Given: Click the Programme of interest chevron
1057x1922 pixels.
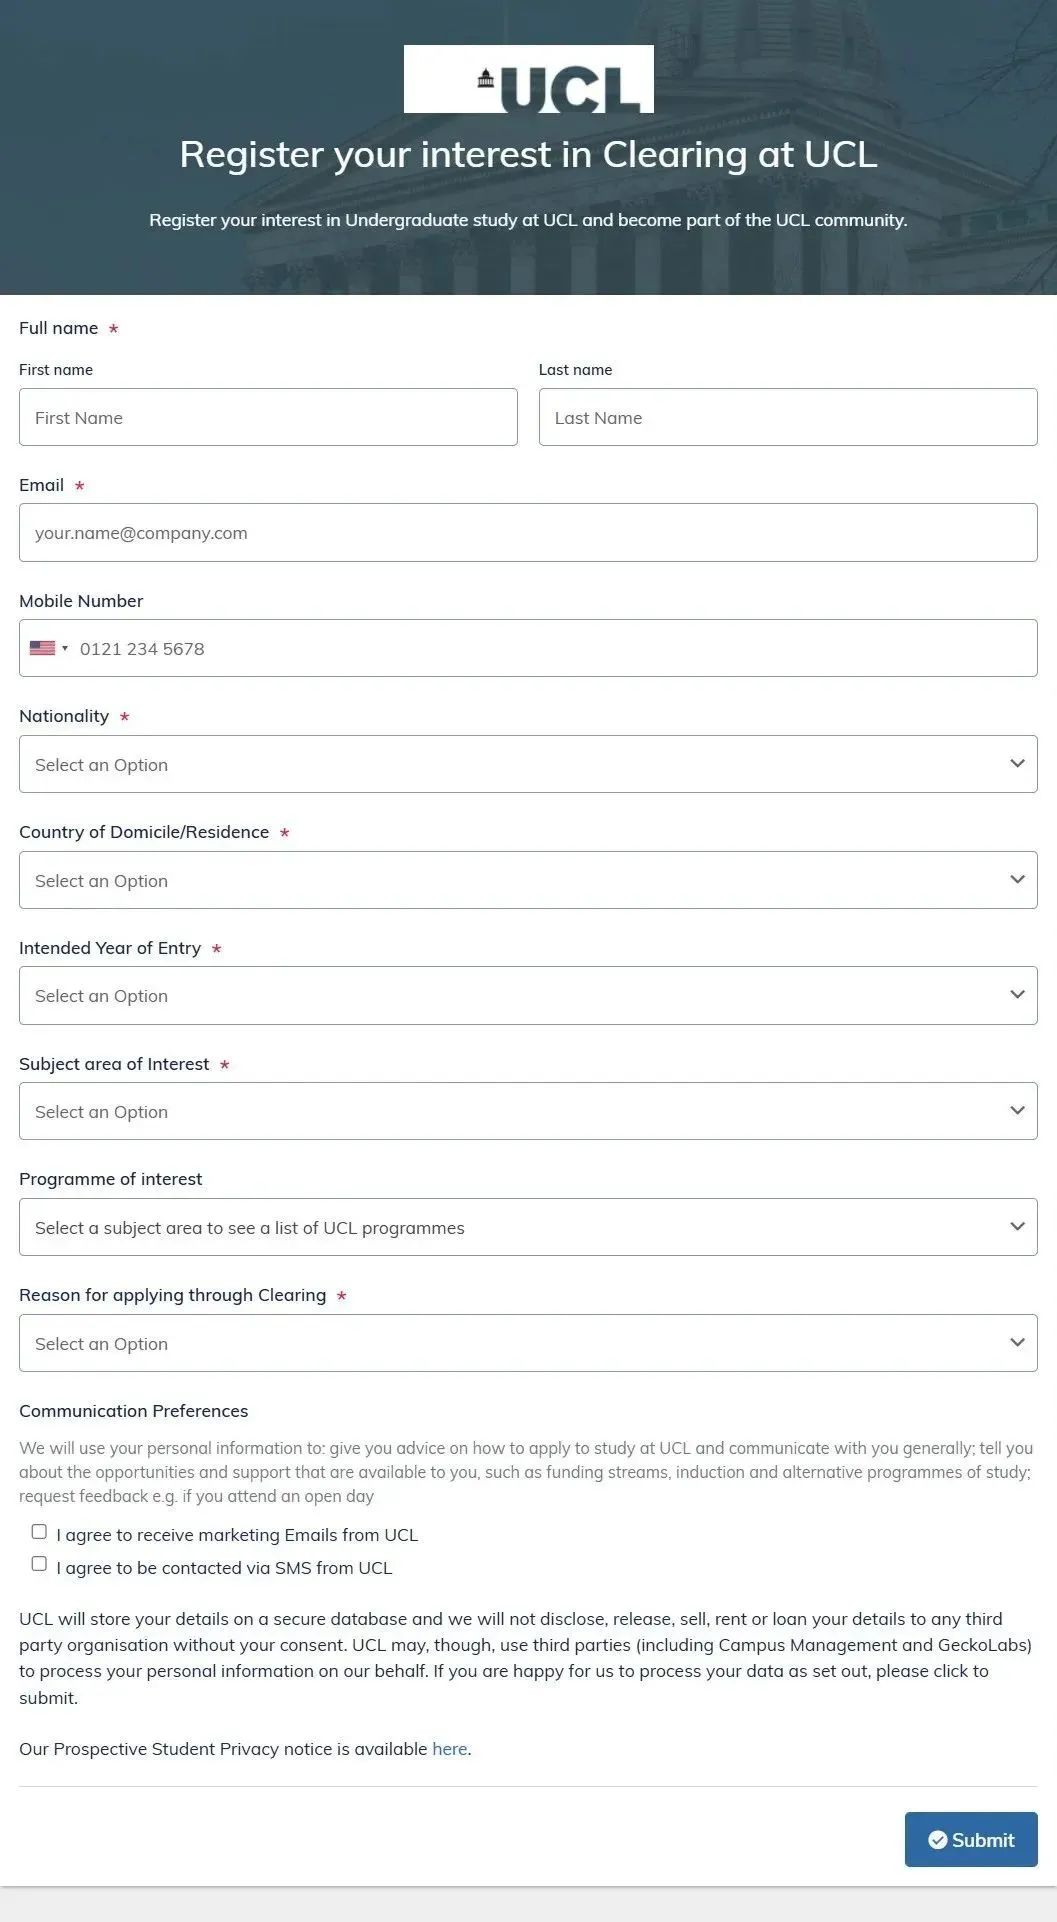Looking at the screenshot, I should pos(1017,1227).
